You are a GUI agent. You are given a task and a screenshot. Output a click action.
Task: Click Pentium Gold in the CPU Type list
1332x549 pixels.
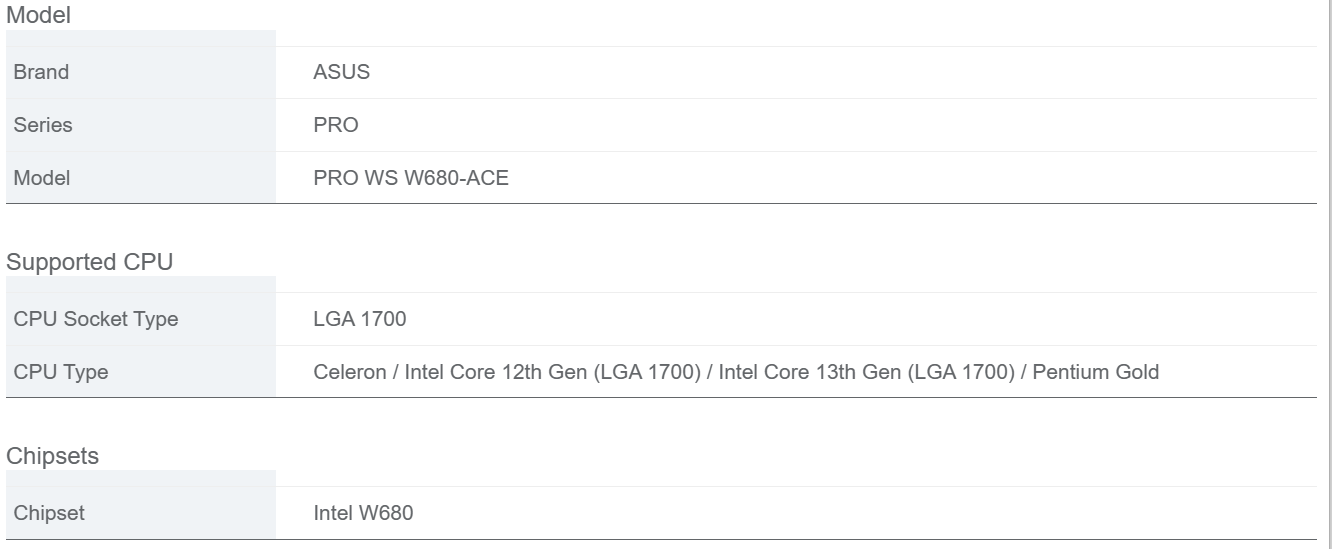pyautogui.click(x=1095, y=372)
